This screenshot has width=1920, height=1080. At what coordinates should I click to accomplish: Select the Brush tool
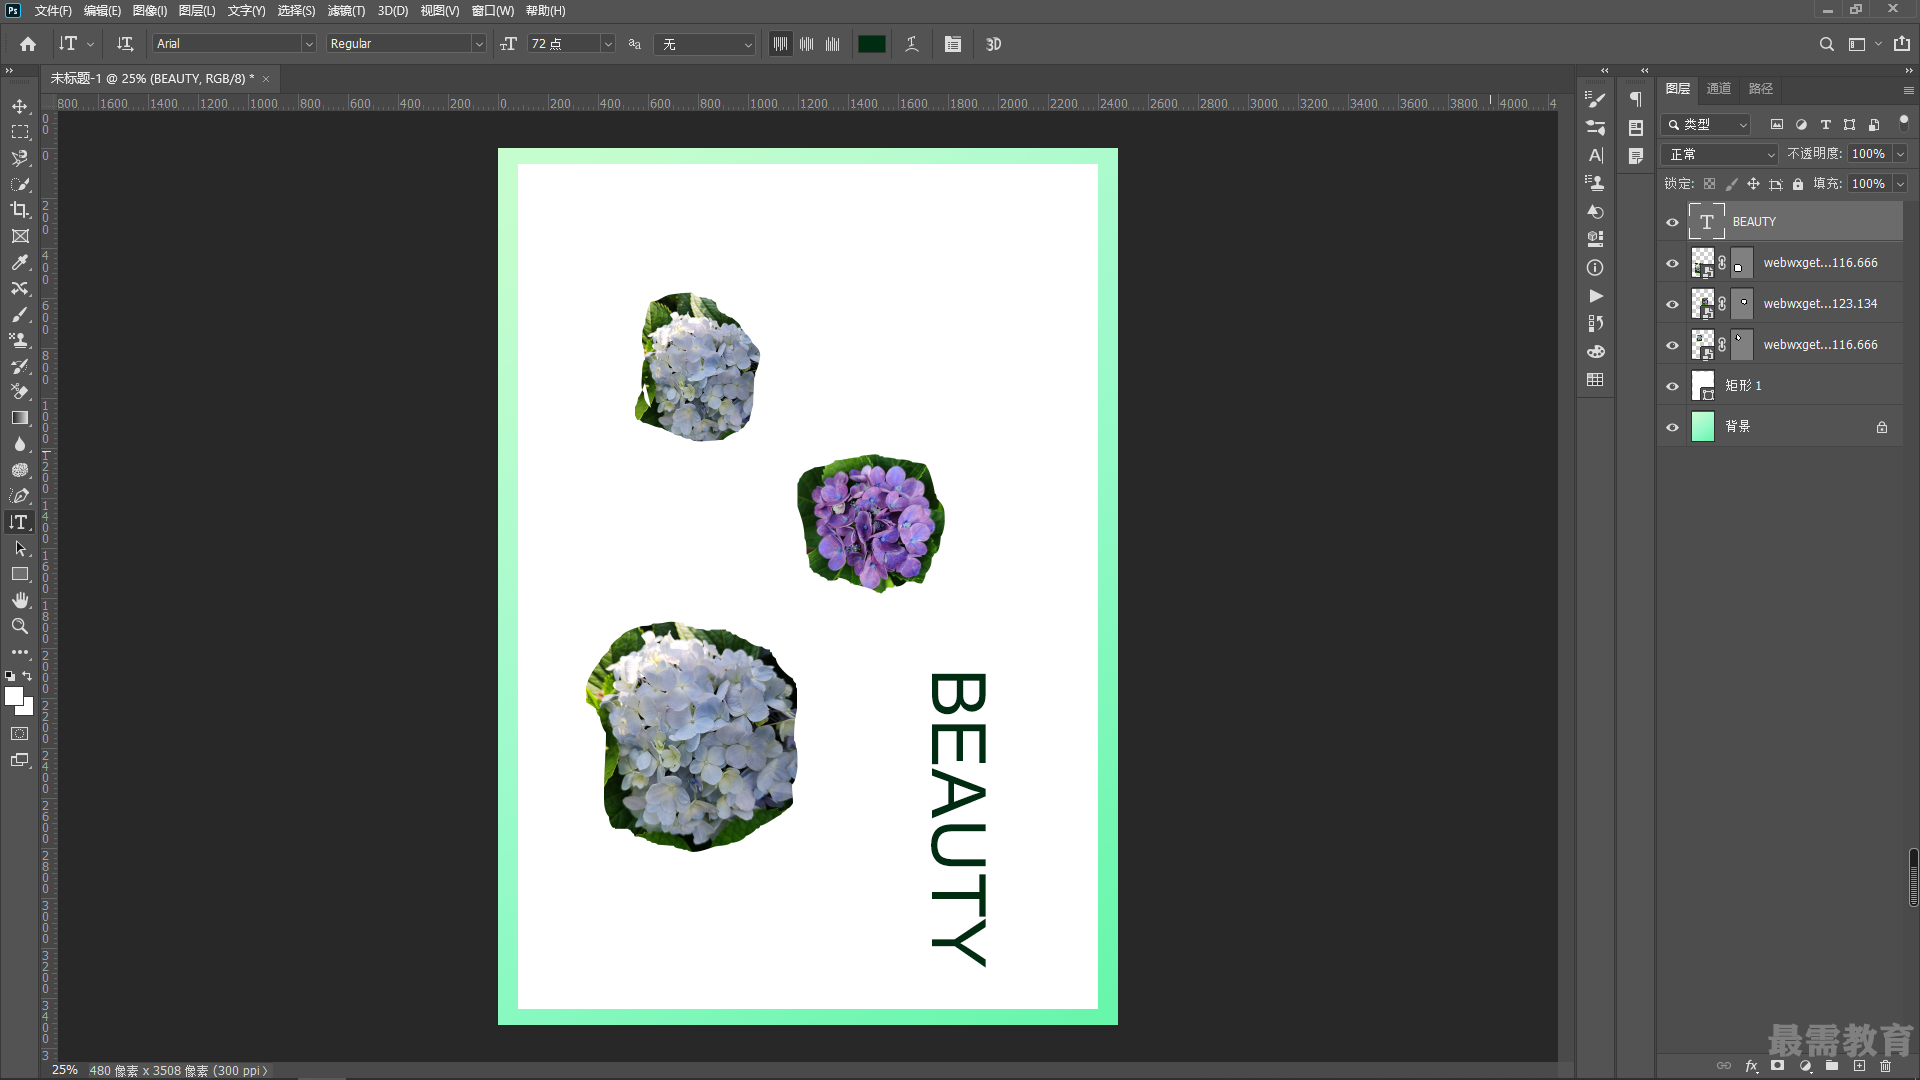pos(20,314)
